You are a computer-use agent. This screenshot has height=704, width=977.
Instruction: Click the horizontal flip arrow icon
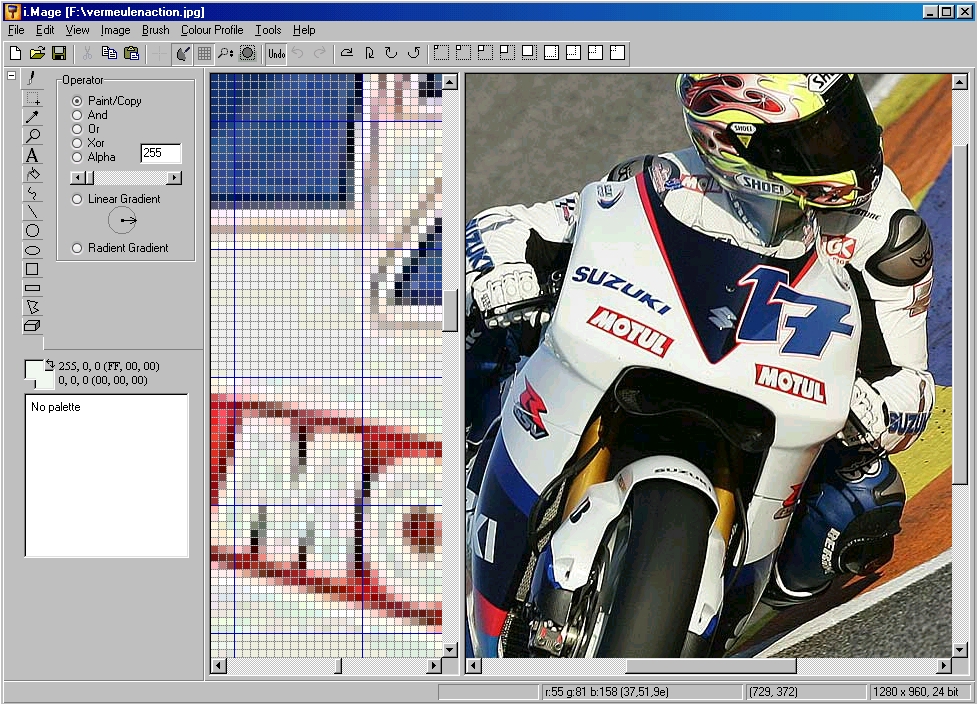click(x=347, y=54)
